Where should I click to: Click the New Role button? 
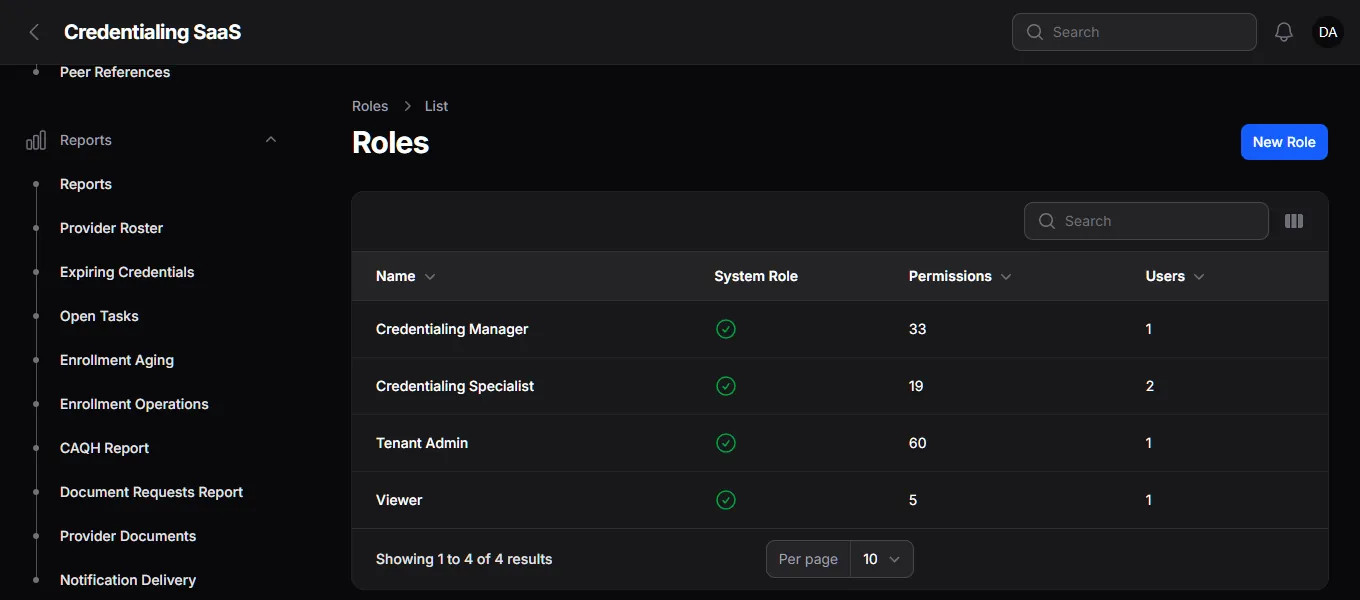click(x=1284, y=142)
